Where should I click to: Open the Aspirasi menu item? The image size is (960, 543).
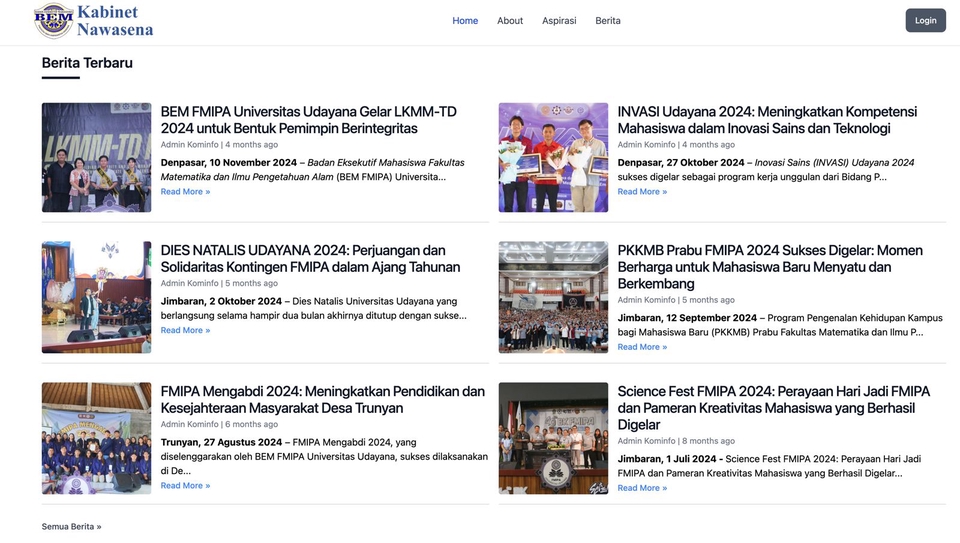click(x=558, y=21)
